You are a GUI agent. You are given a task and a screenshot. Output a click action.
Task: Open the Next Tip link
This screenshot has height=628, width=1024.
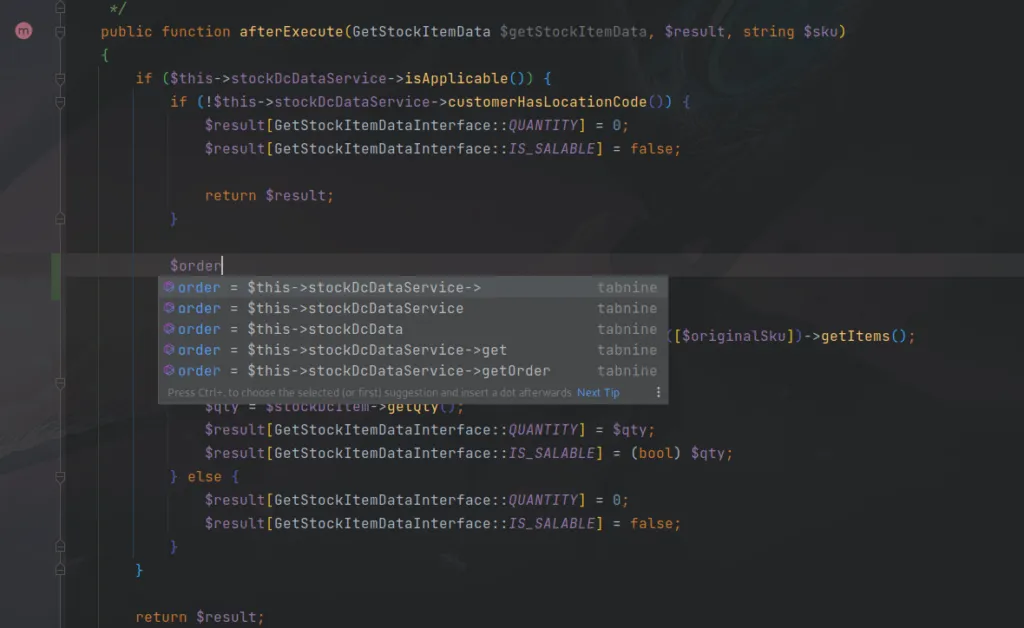[597, 392]
